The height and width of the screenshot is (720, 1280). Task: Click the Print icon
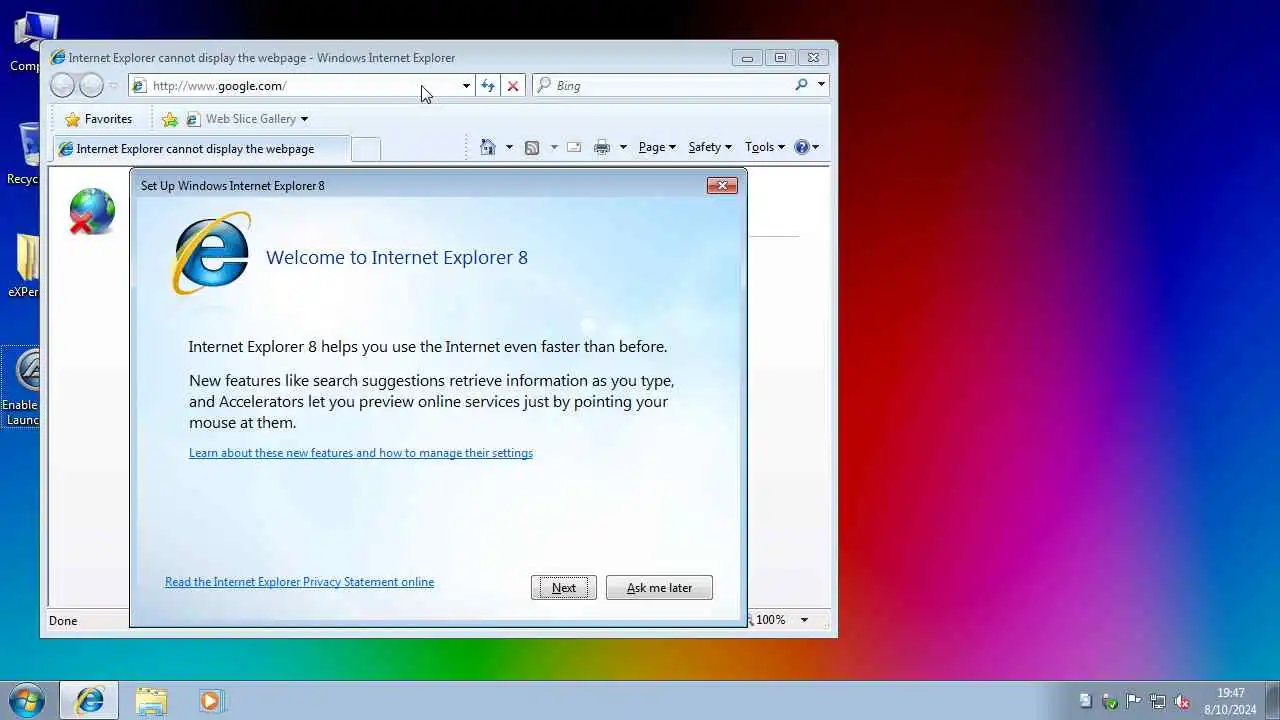point(602,147)
